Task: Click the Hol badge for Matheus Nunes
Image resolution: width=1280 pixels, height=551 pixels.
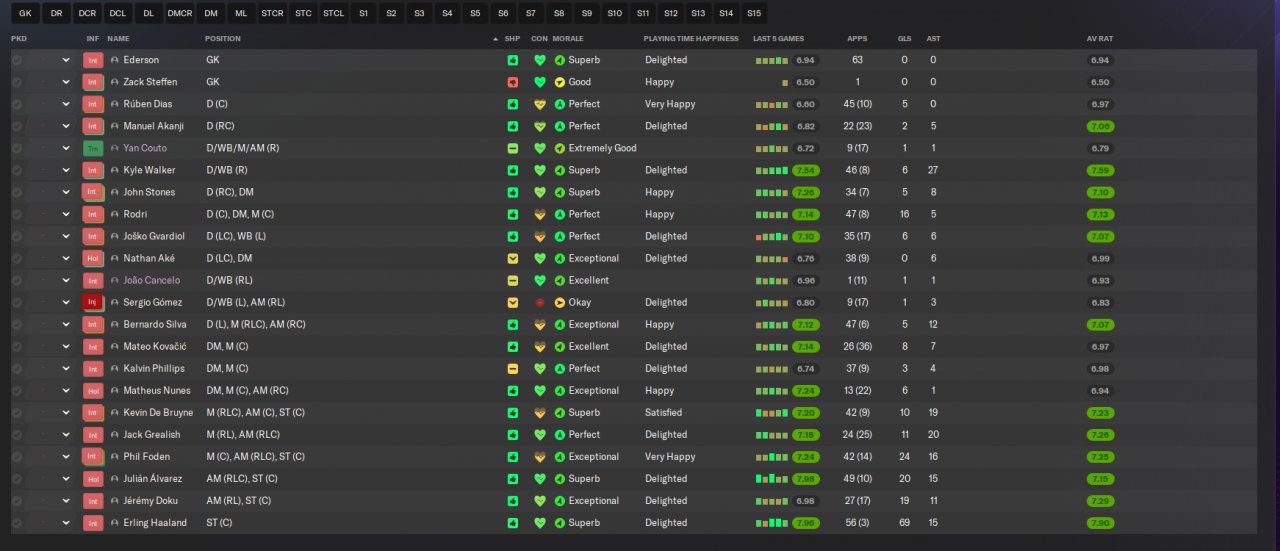Action: 93,391
